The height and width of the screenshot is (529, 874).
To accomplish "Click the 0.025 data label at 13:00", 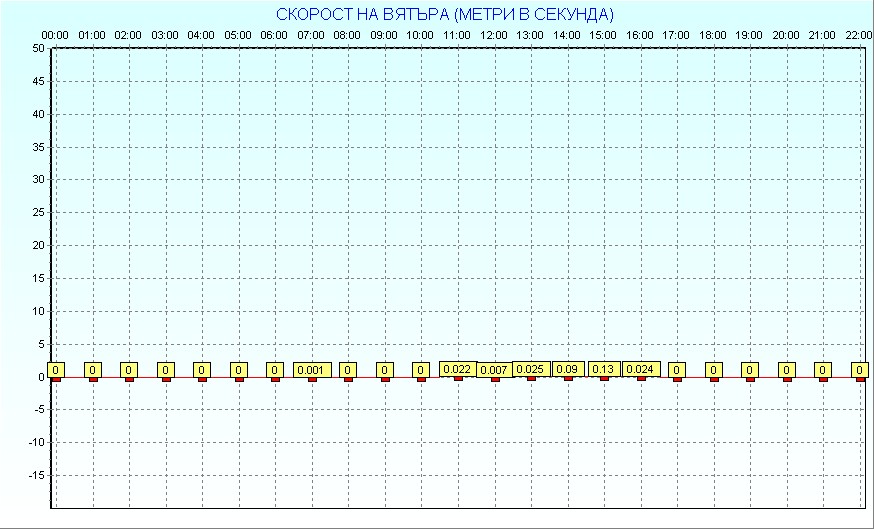I will click(x=530, y=369).
